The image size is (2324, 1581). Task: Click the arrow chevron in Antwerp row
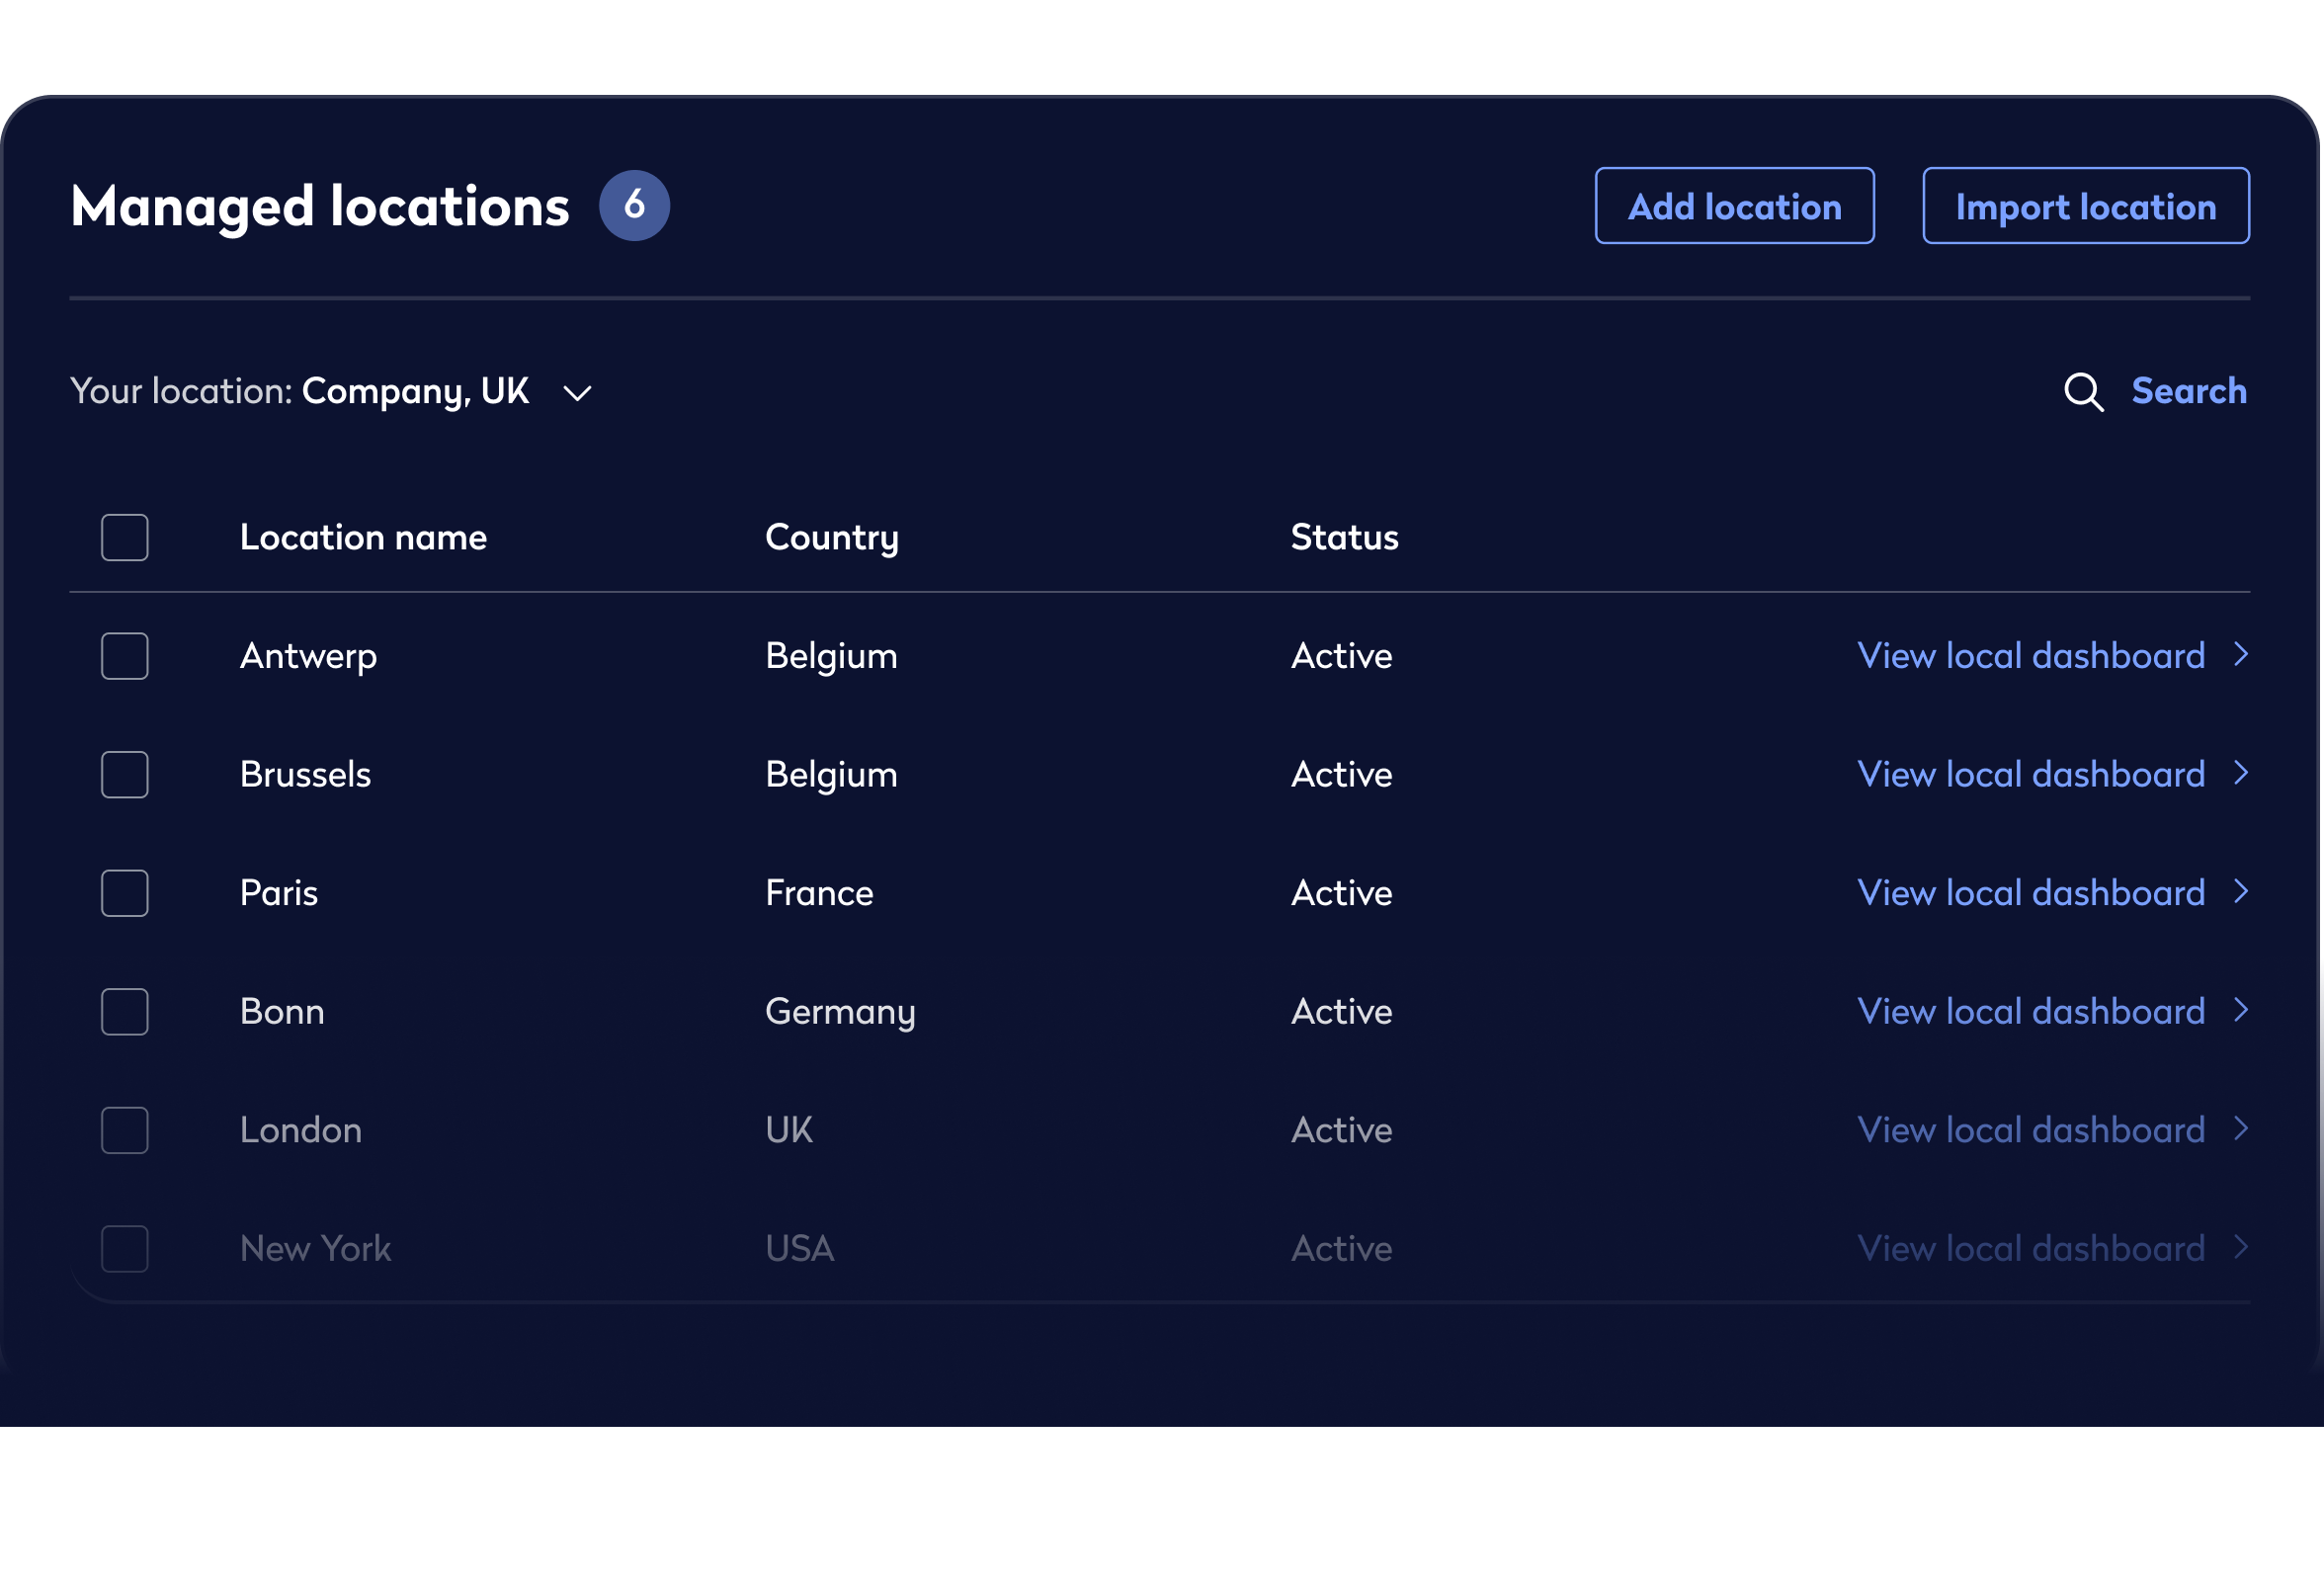point(2243,655)
